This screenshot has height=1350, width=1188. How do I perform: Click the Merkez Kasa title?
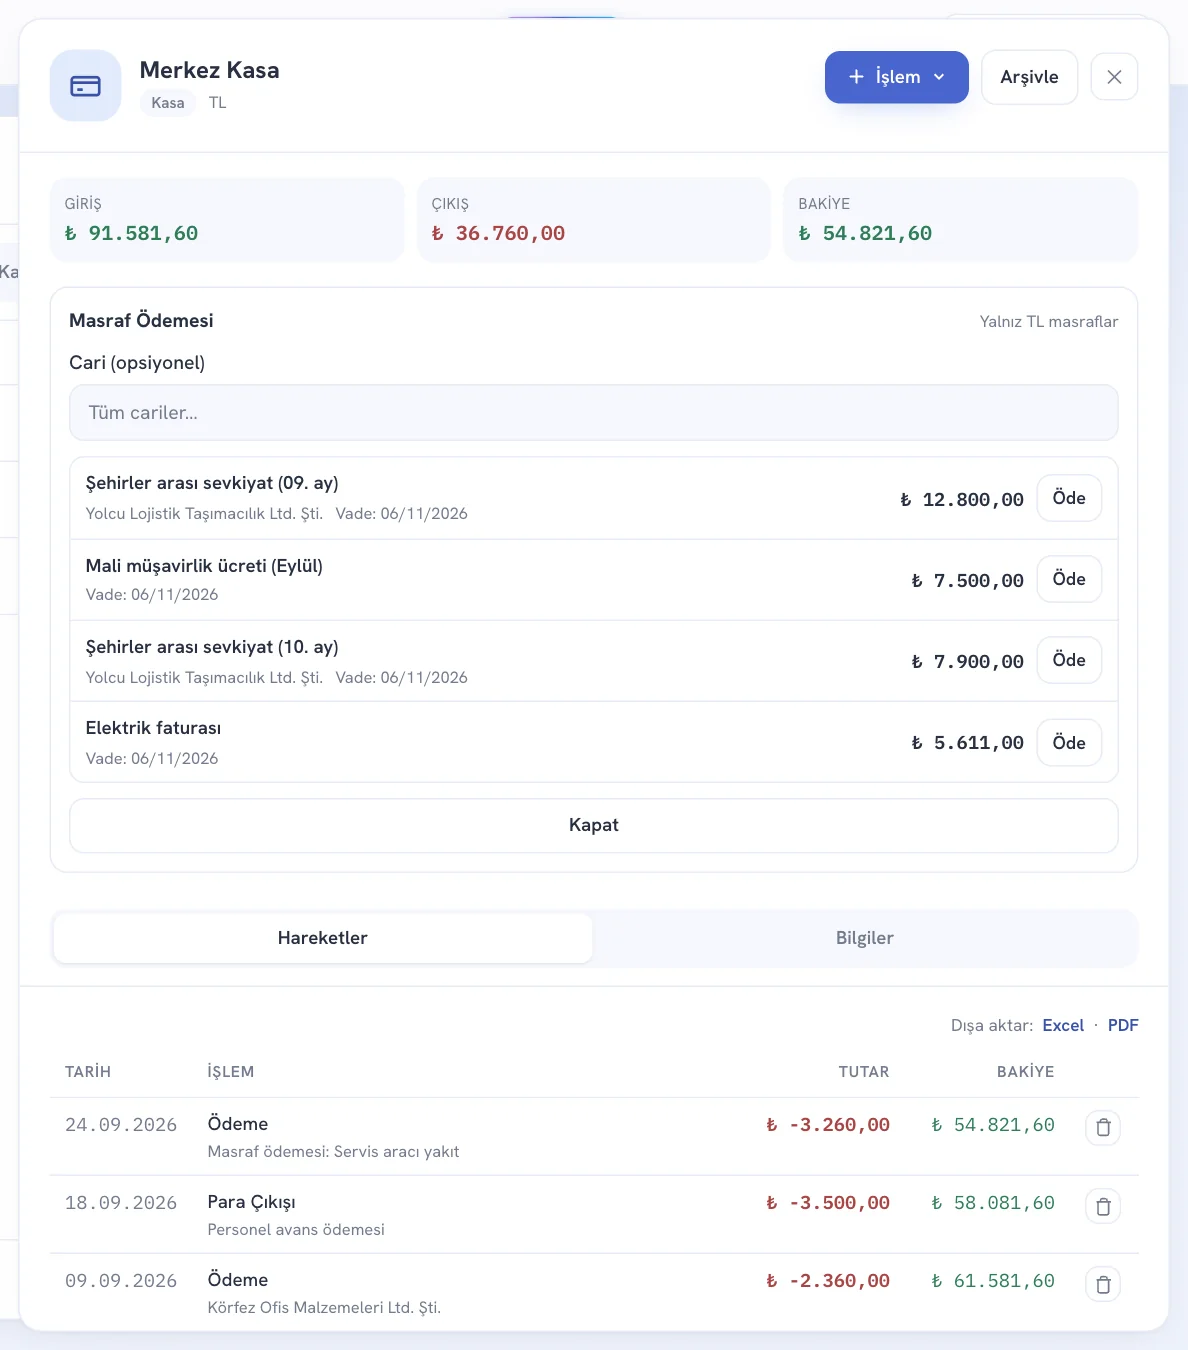click(x=210, y=70)
